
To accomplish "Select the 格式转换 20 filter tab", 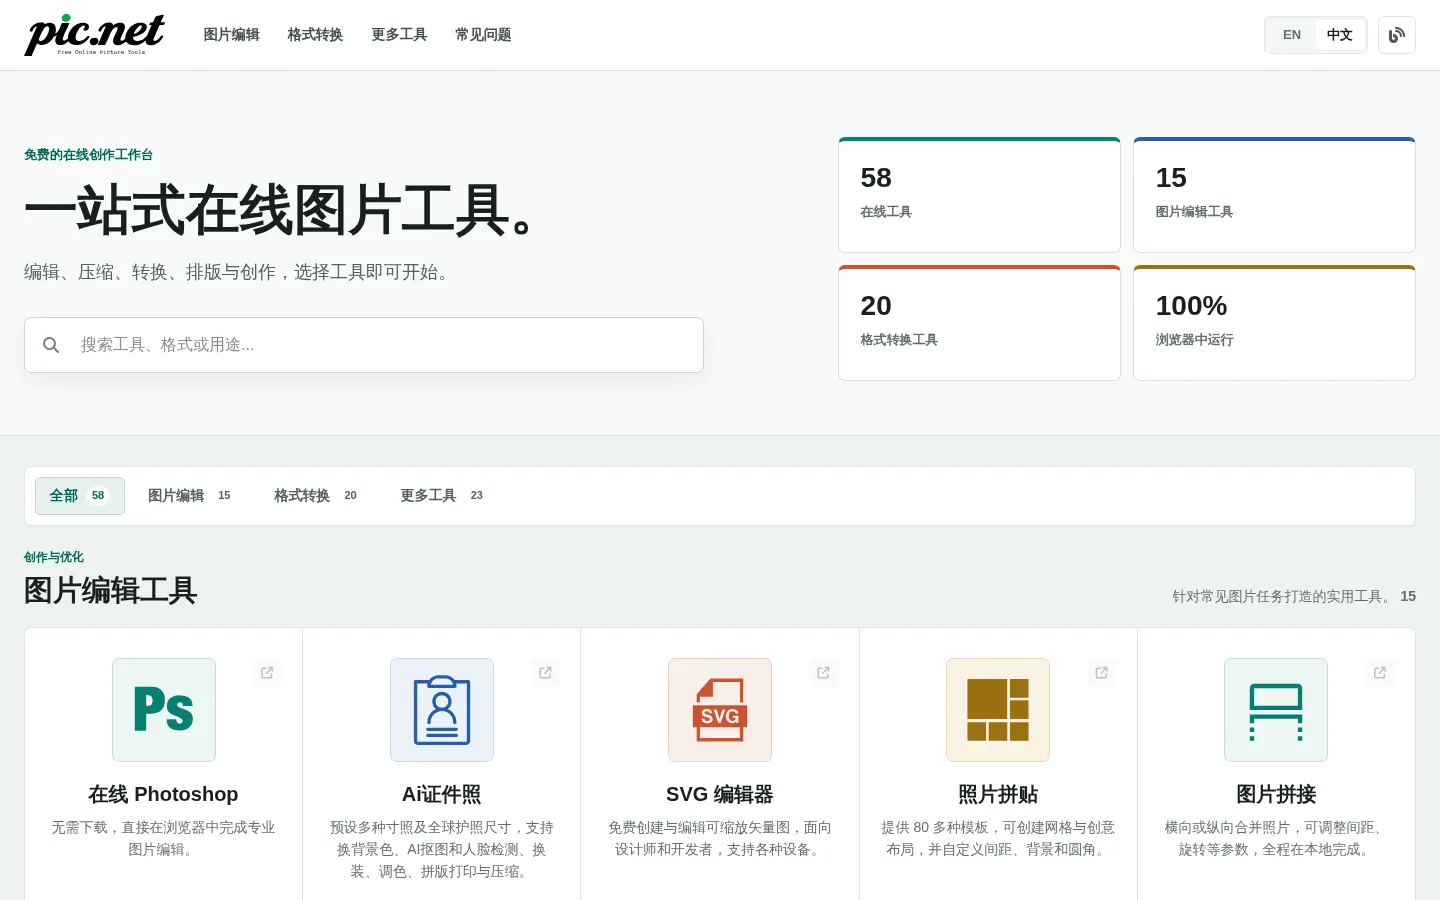I will coord(316,496).
